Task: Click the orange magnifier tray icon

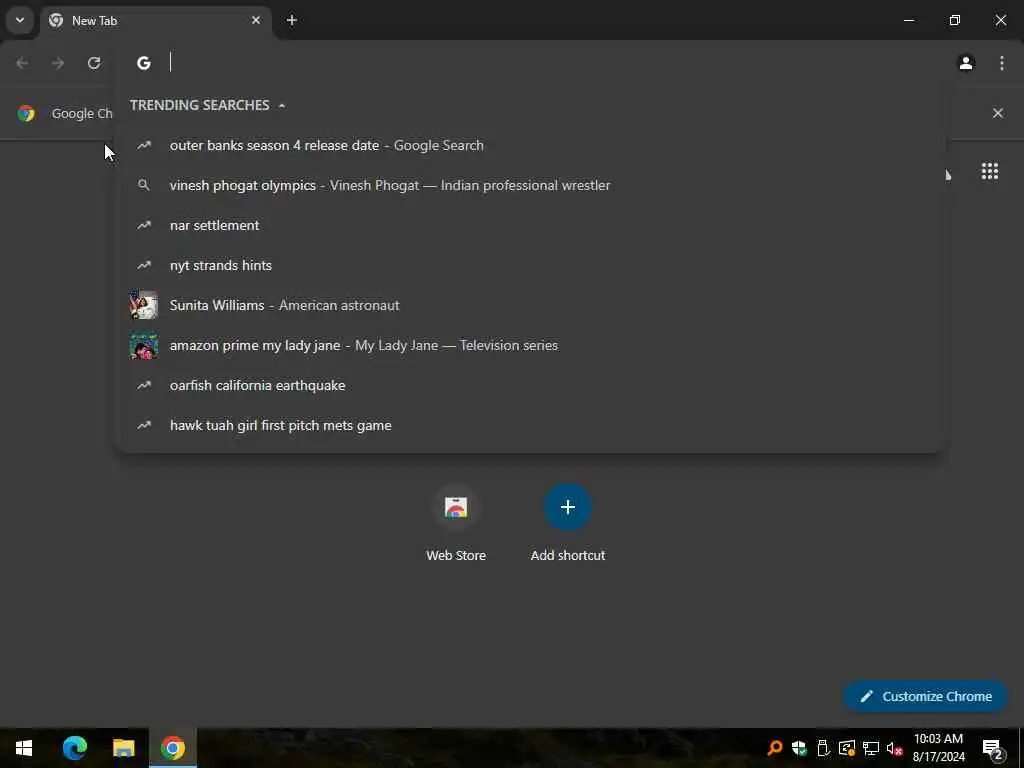Action: pos(775,748)
